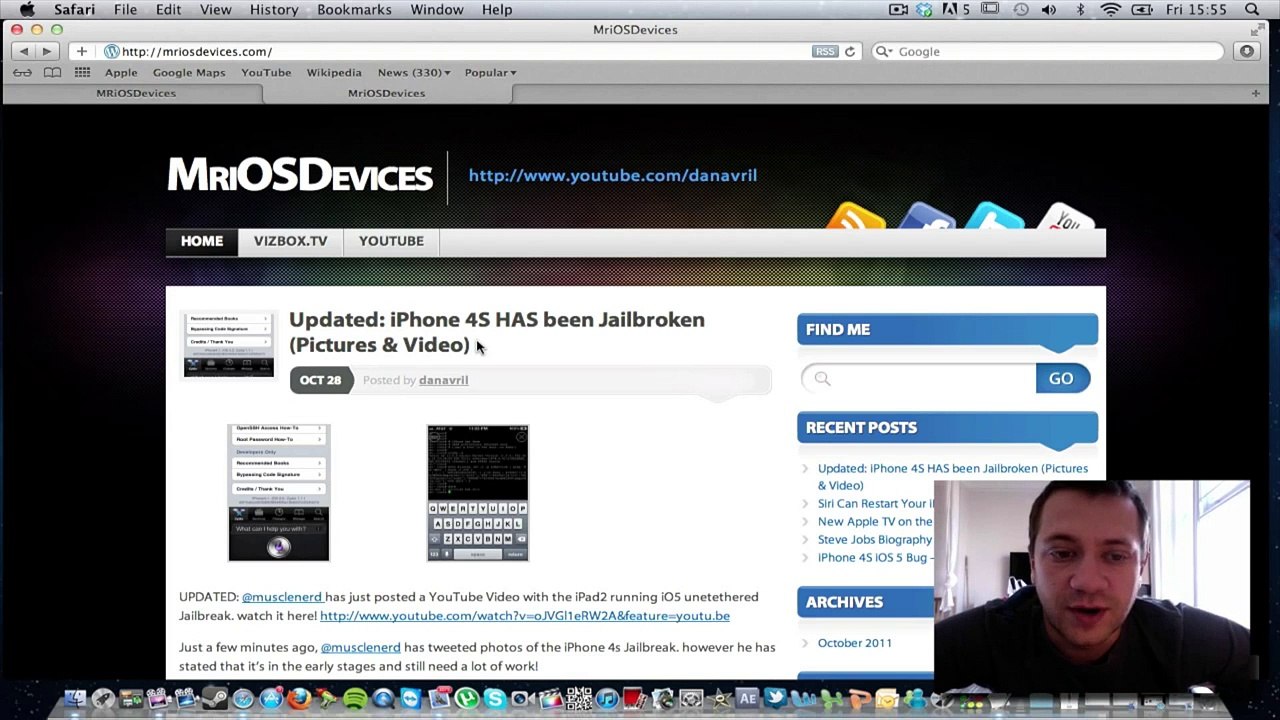The width and height of the screenshot is (1280, 720).
Task: Click the Dropbox menu bar icon
Action: point(923,10)
